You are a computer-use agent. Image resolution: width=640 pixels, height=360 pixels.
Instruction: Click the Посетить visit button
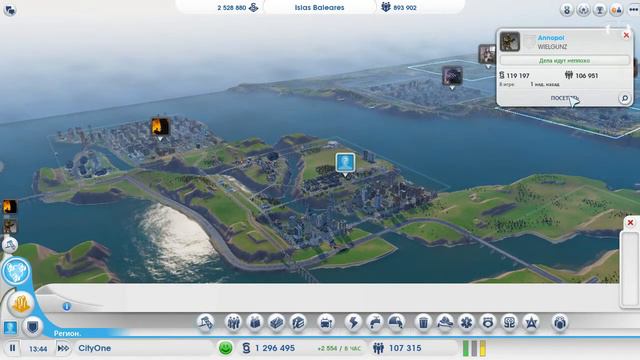pos(564,98)
